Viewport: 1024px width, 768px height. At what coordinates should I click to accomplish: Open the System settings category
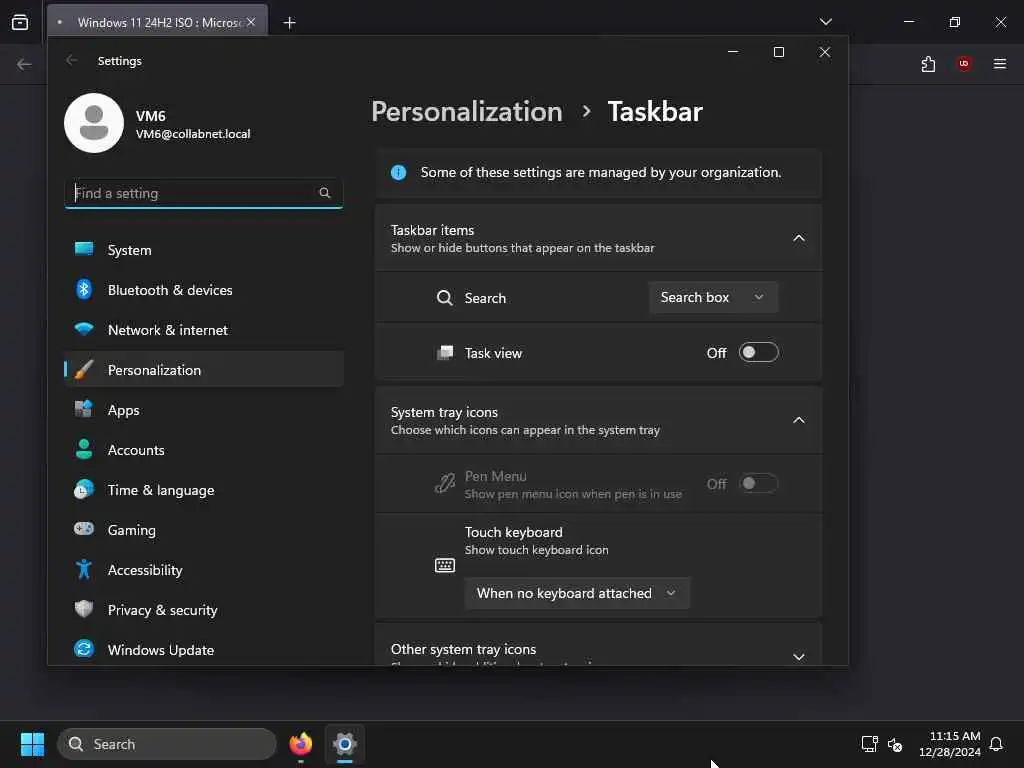204,250
